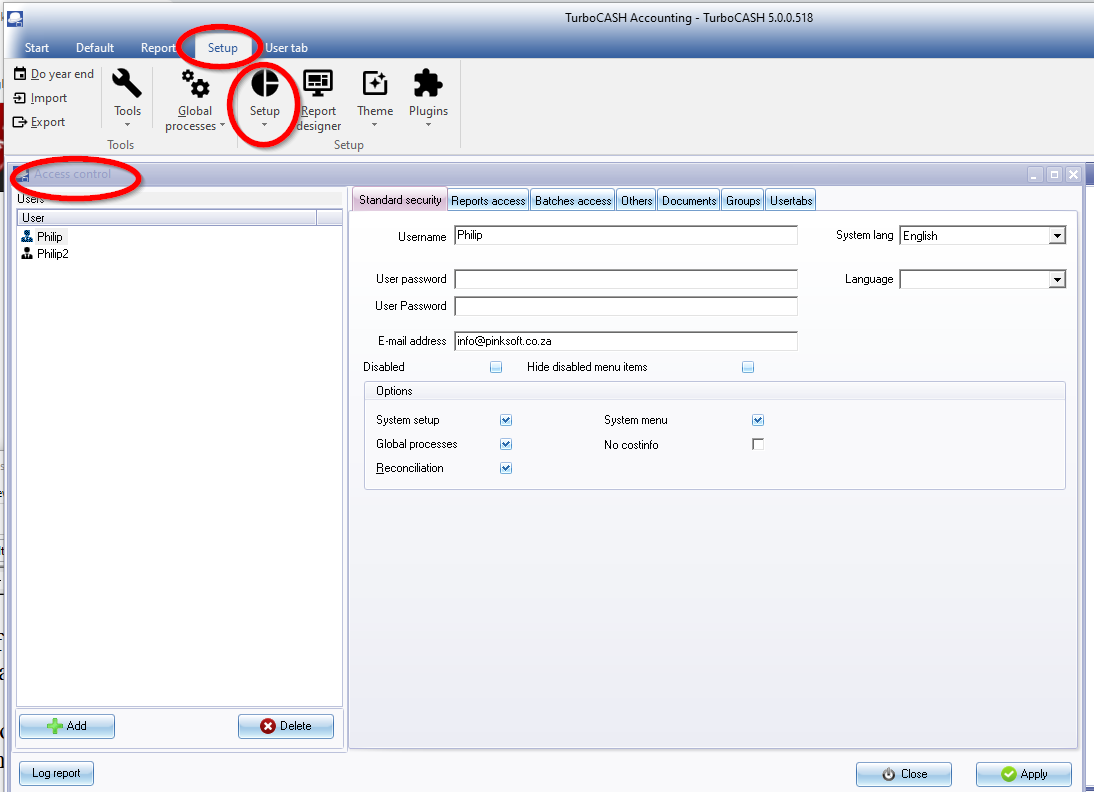The height and width of the screenshot is (792, 1094).
Task: Open the Setup pie chart icon
Action: [264, 84]
